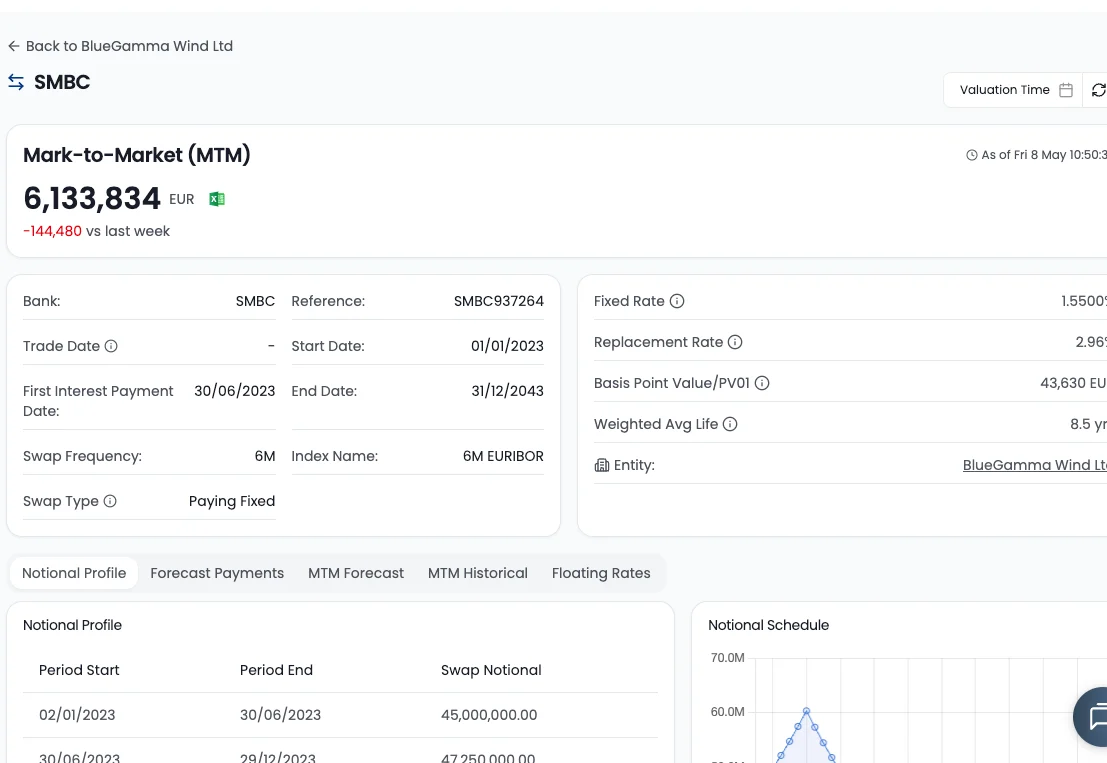Click the Excel export icon beside EUR
The height and width of the screenshot is (763, 1107).
coord(217,199)
